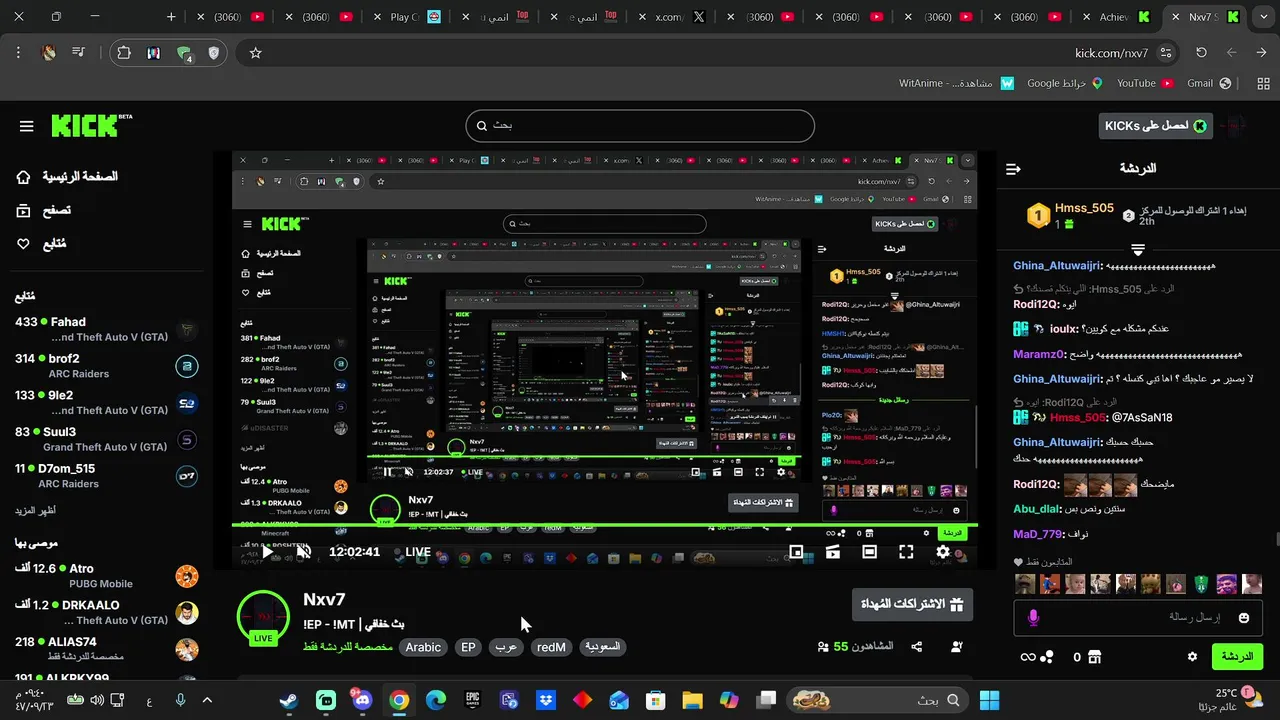Select the EP tag
This screenshot has height=720, width=1280.
point(468,647)
